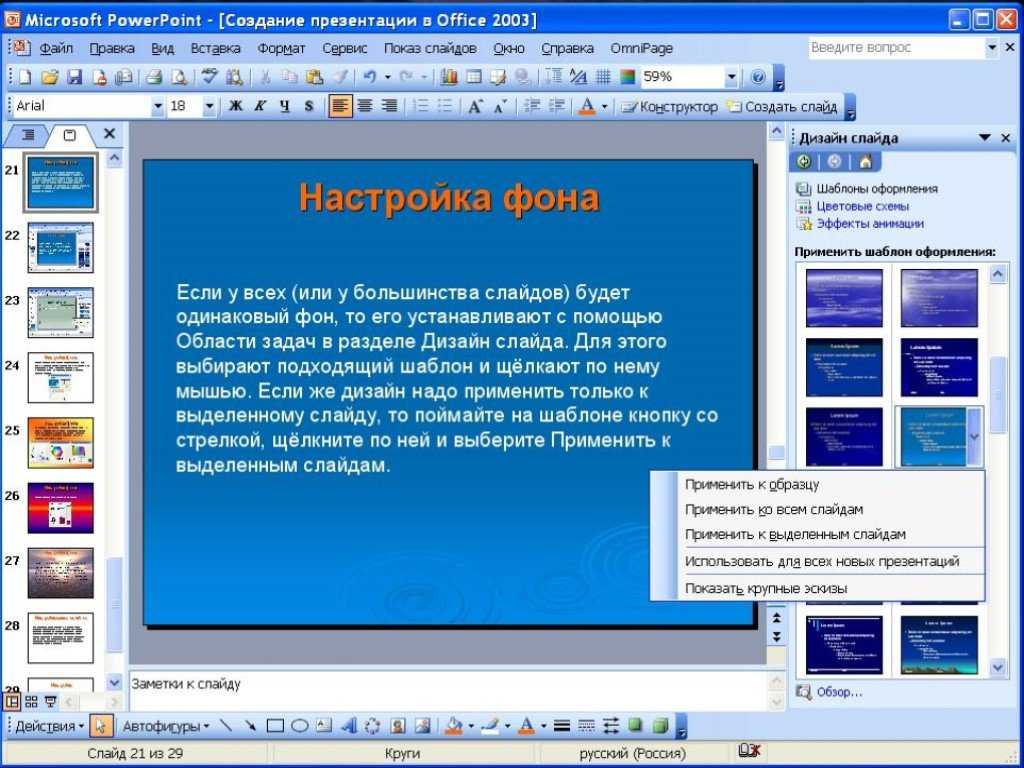
Task: Select the Oval drawing tool
Action: coord(300,726)
